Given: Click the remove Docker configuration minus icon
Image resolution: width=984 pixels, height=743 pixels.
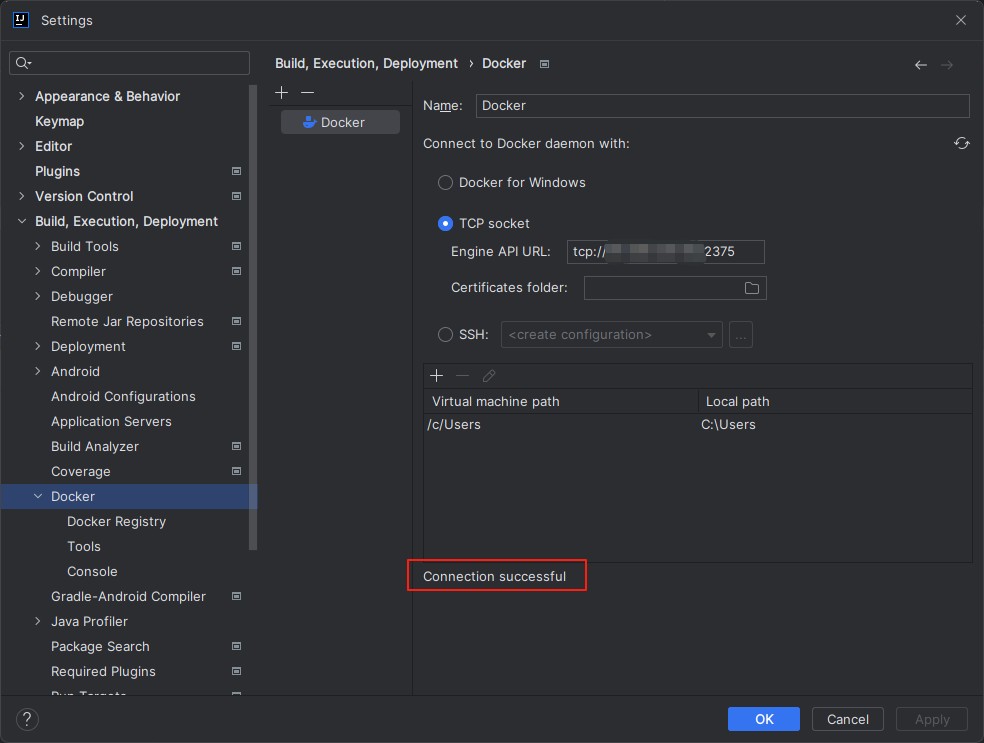Looking at the screenshot, I should point(307,92).
